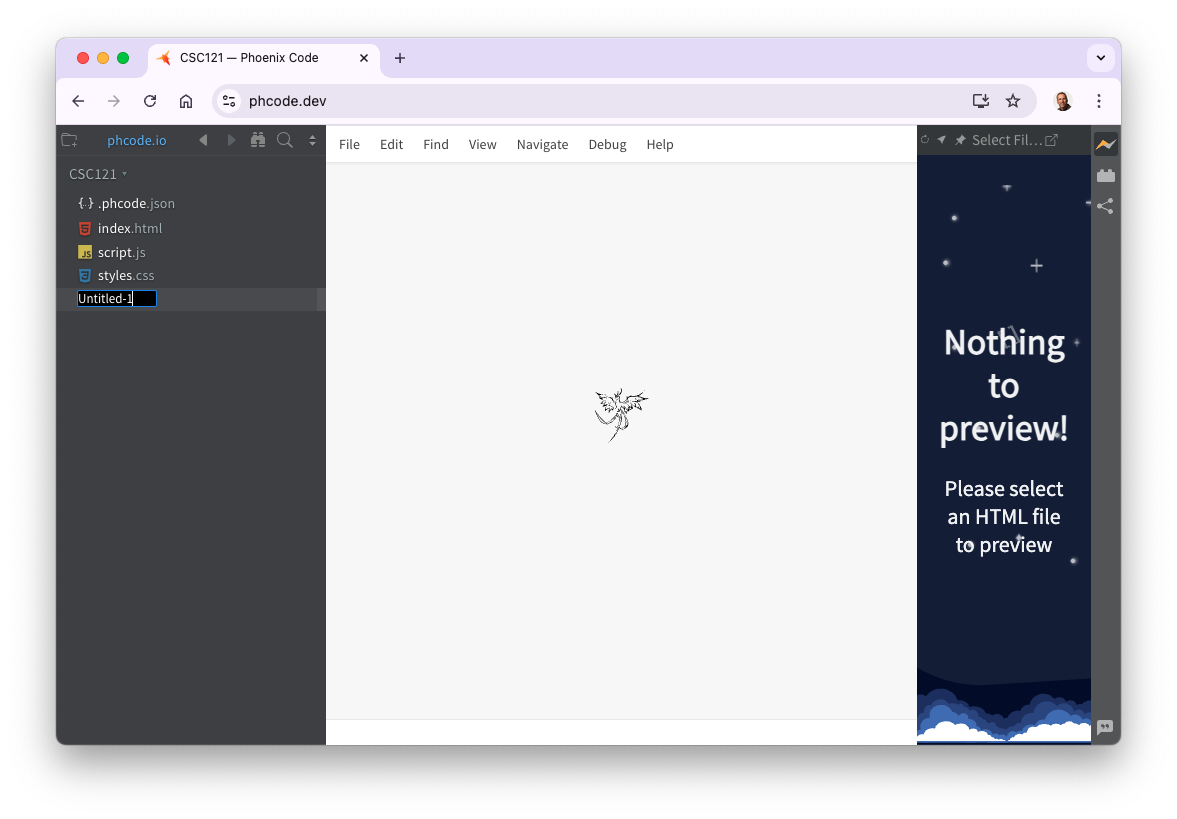Reload the live preview
This screenshot has width=1177, height=819.
pos(925,140)
